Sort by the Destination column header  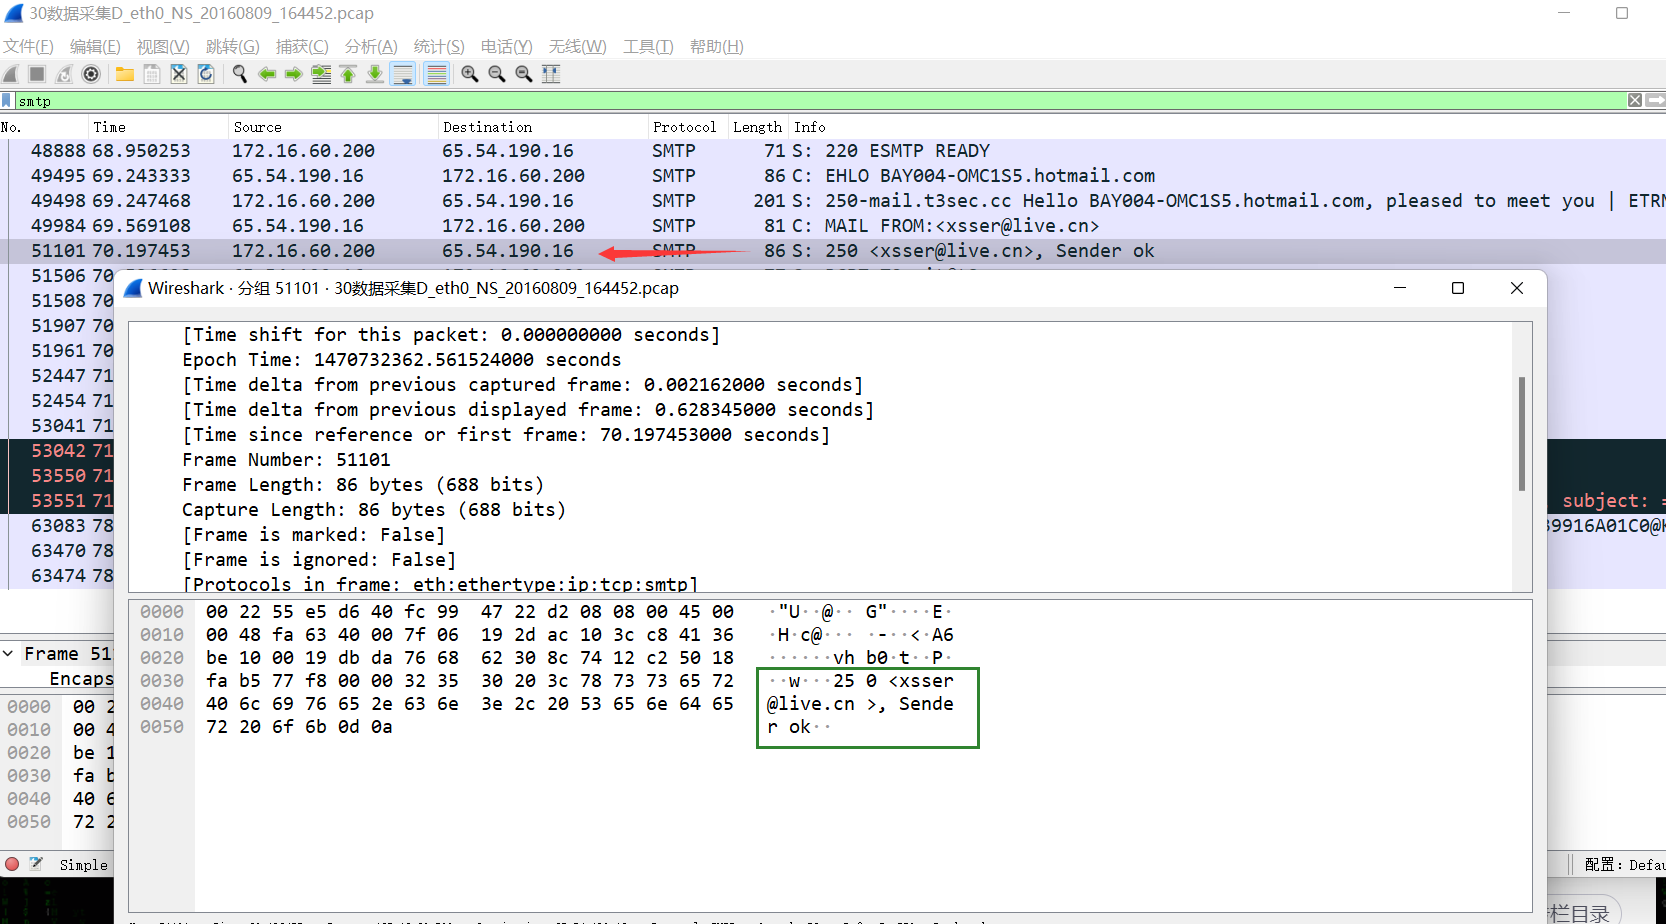coord(544,127)
